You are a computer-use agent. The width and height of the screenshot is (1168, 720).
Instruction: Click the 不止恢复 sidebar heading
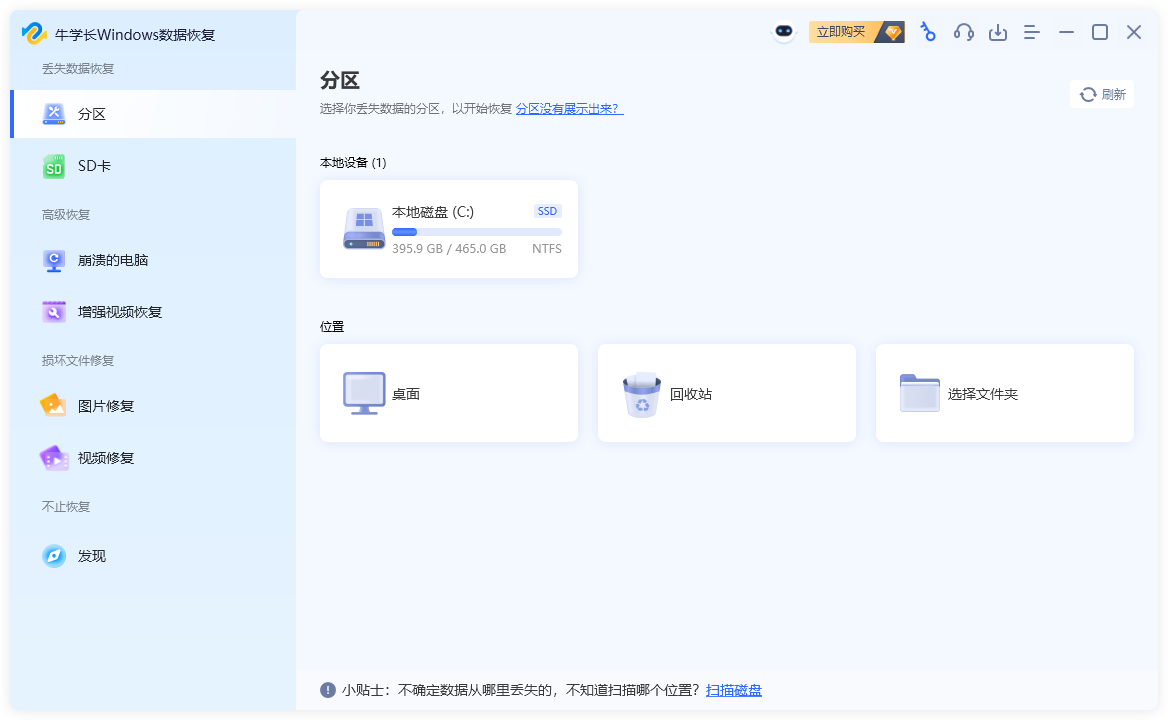pyautogui.click(x=66, y=506)
